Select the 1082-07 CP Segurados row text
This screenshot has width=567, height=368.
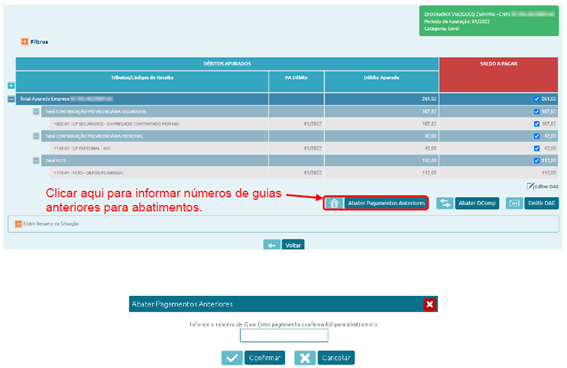click(116, 124)
